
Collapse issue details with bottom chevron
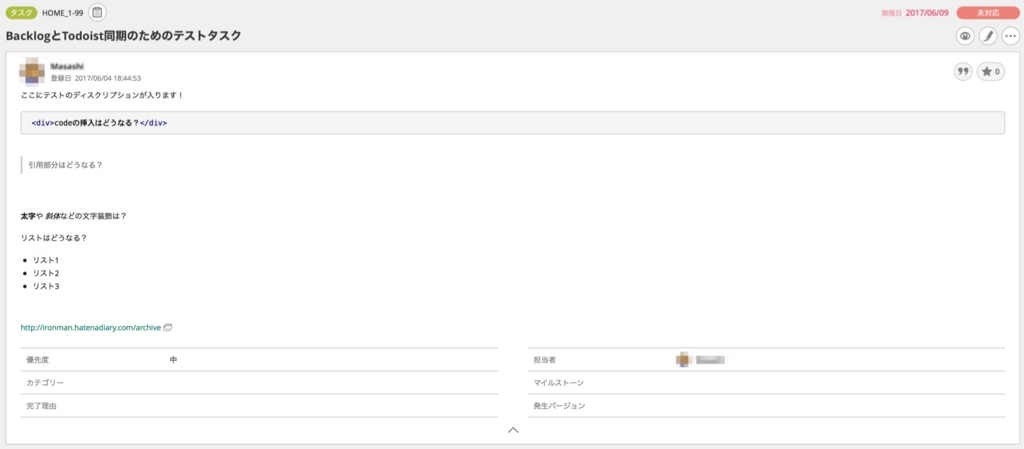[x=513, y=430]
